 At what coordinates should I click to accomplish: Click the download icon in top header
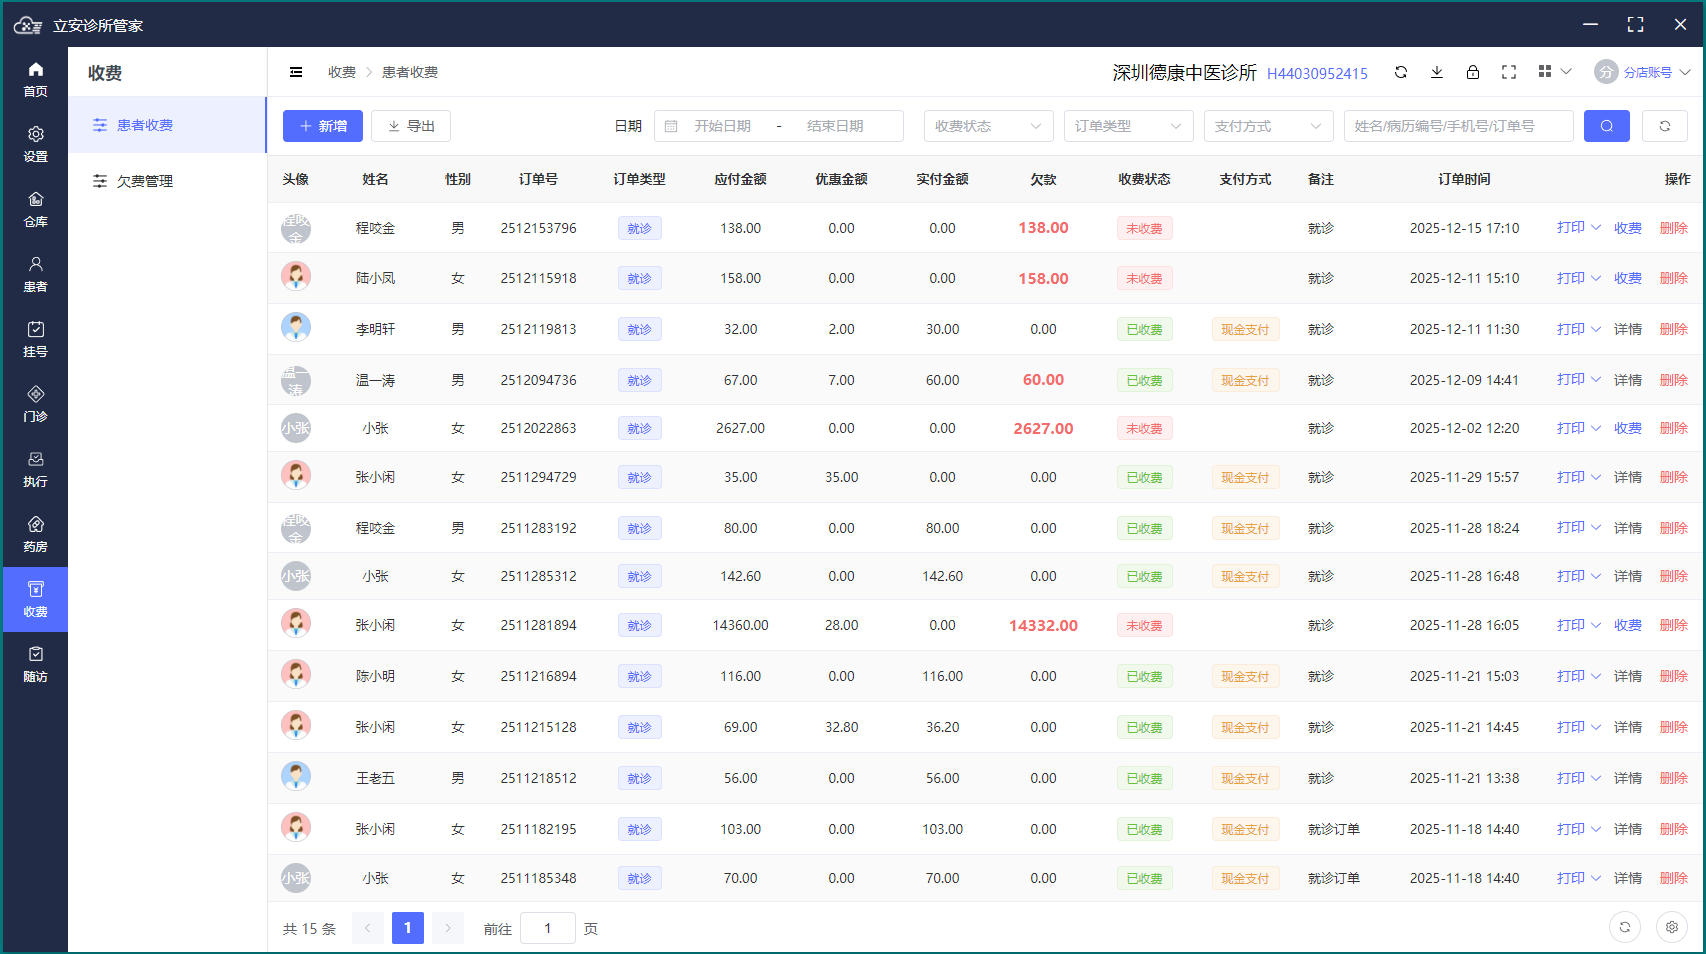pos(1437,72)
